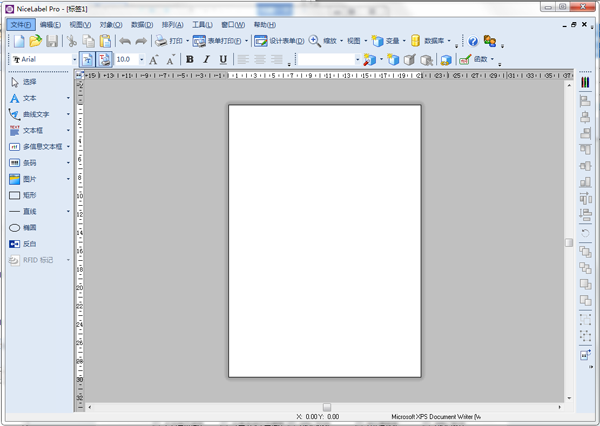Image resolution: width=600 pixels, height=426 pixels.
Task: Click the open folder icon
Action: click(35, 41)
